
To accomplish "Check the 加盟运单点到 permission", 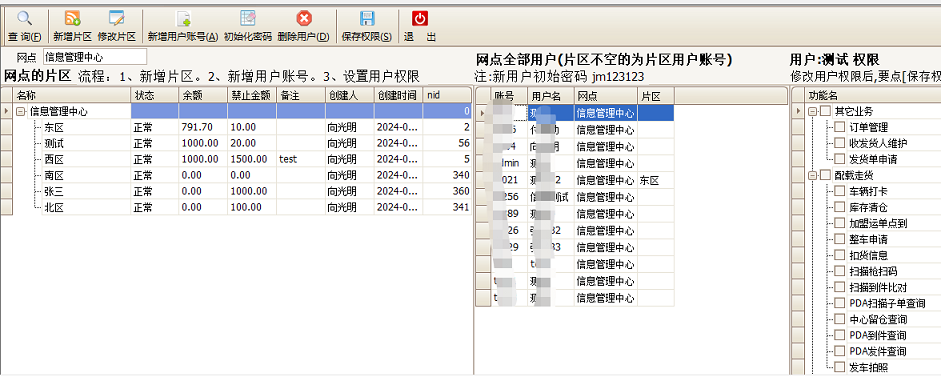I will click(x=839, y=223).
